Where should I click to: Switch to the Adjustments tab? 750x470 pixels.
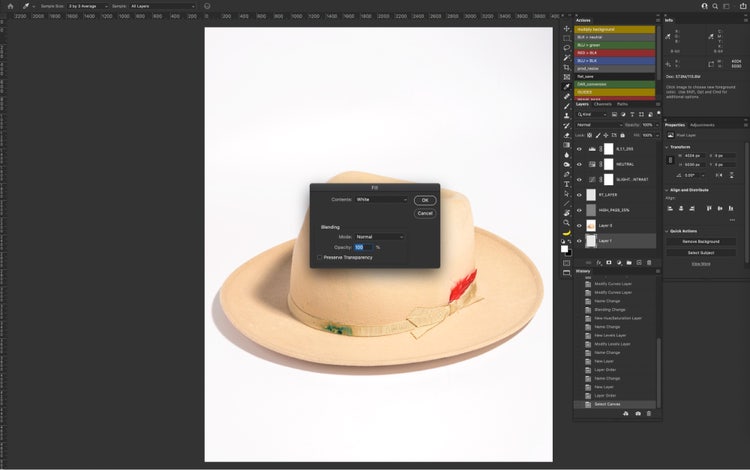tap(702, 125)
